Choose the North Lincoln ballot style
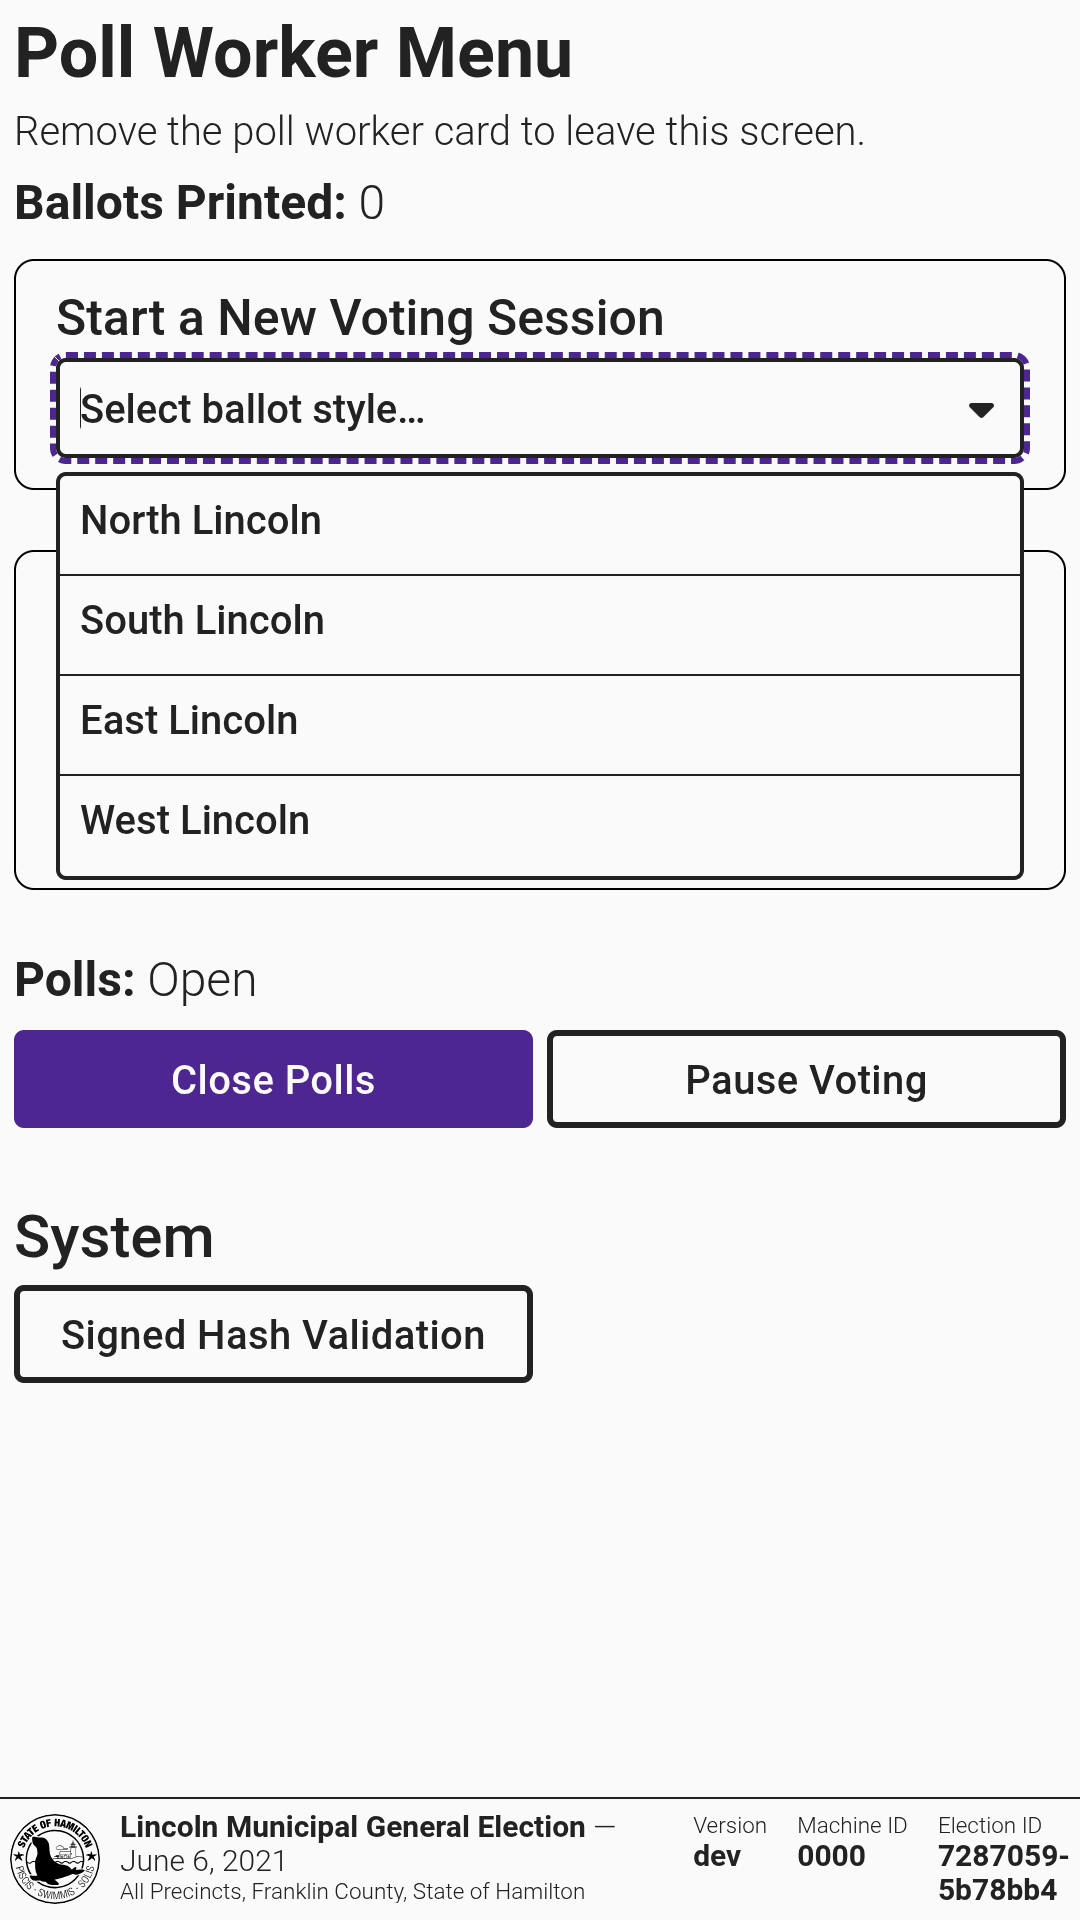Screen dimensions: 1080x1920 (540, 522)
